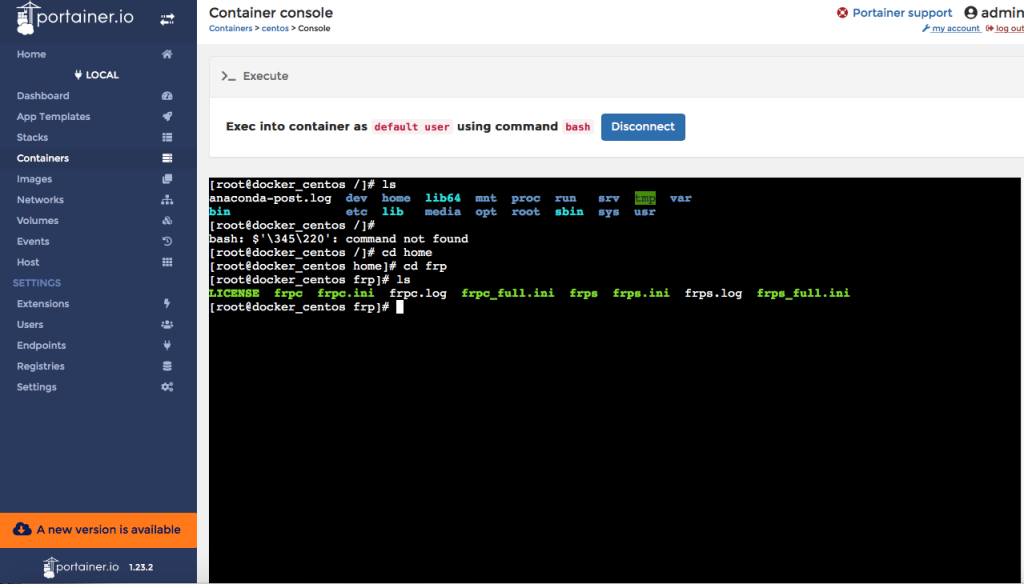Click the Extensions bolt icon
Image resolution: width=1024 pixels, height=584 pixels.
click(167, 304)
